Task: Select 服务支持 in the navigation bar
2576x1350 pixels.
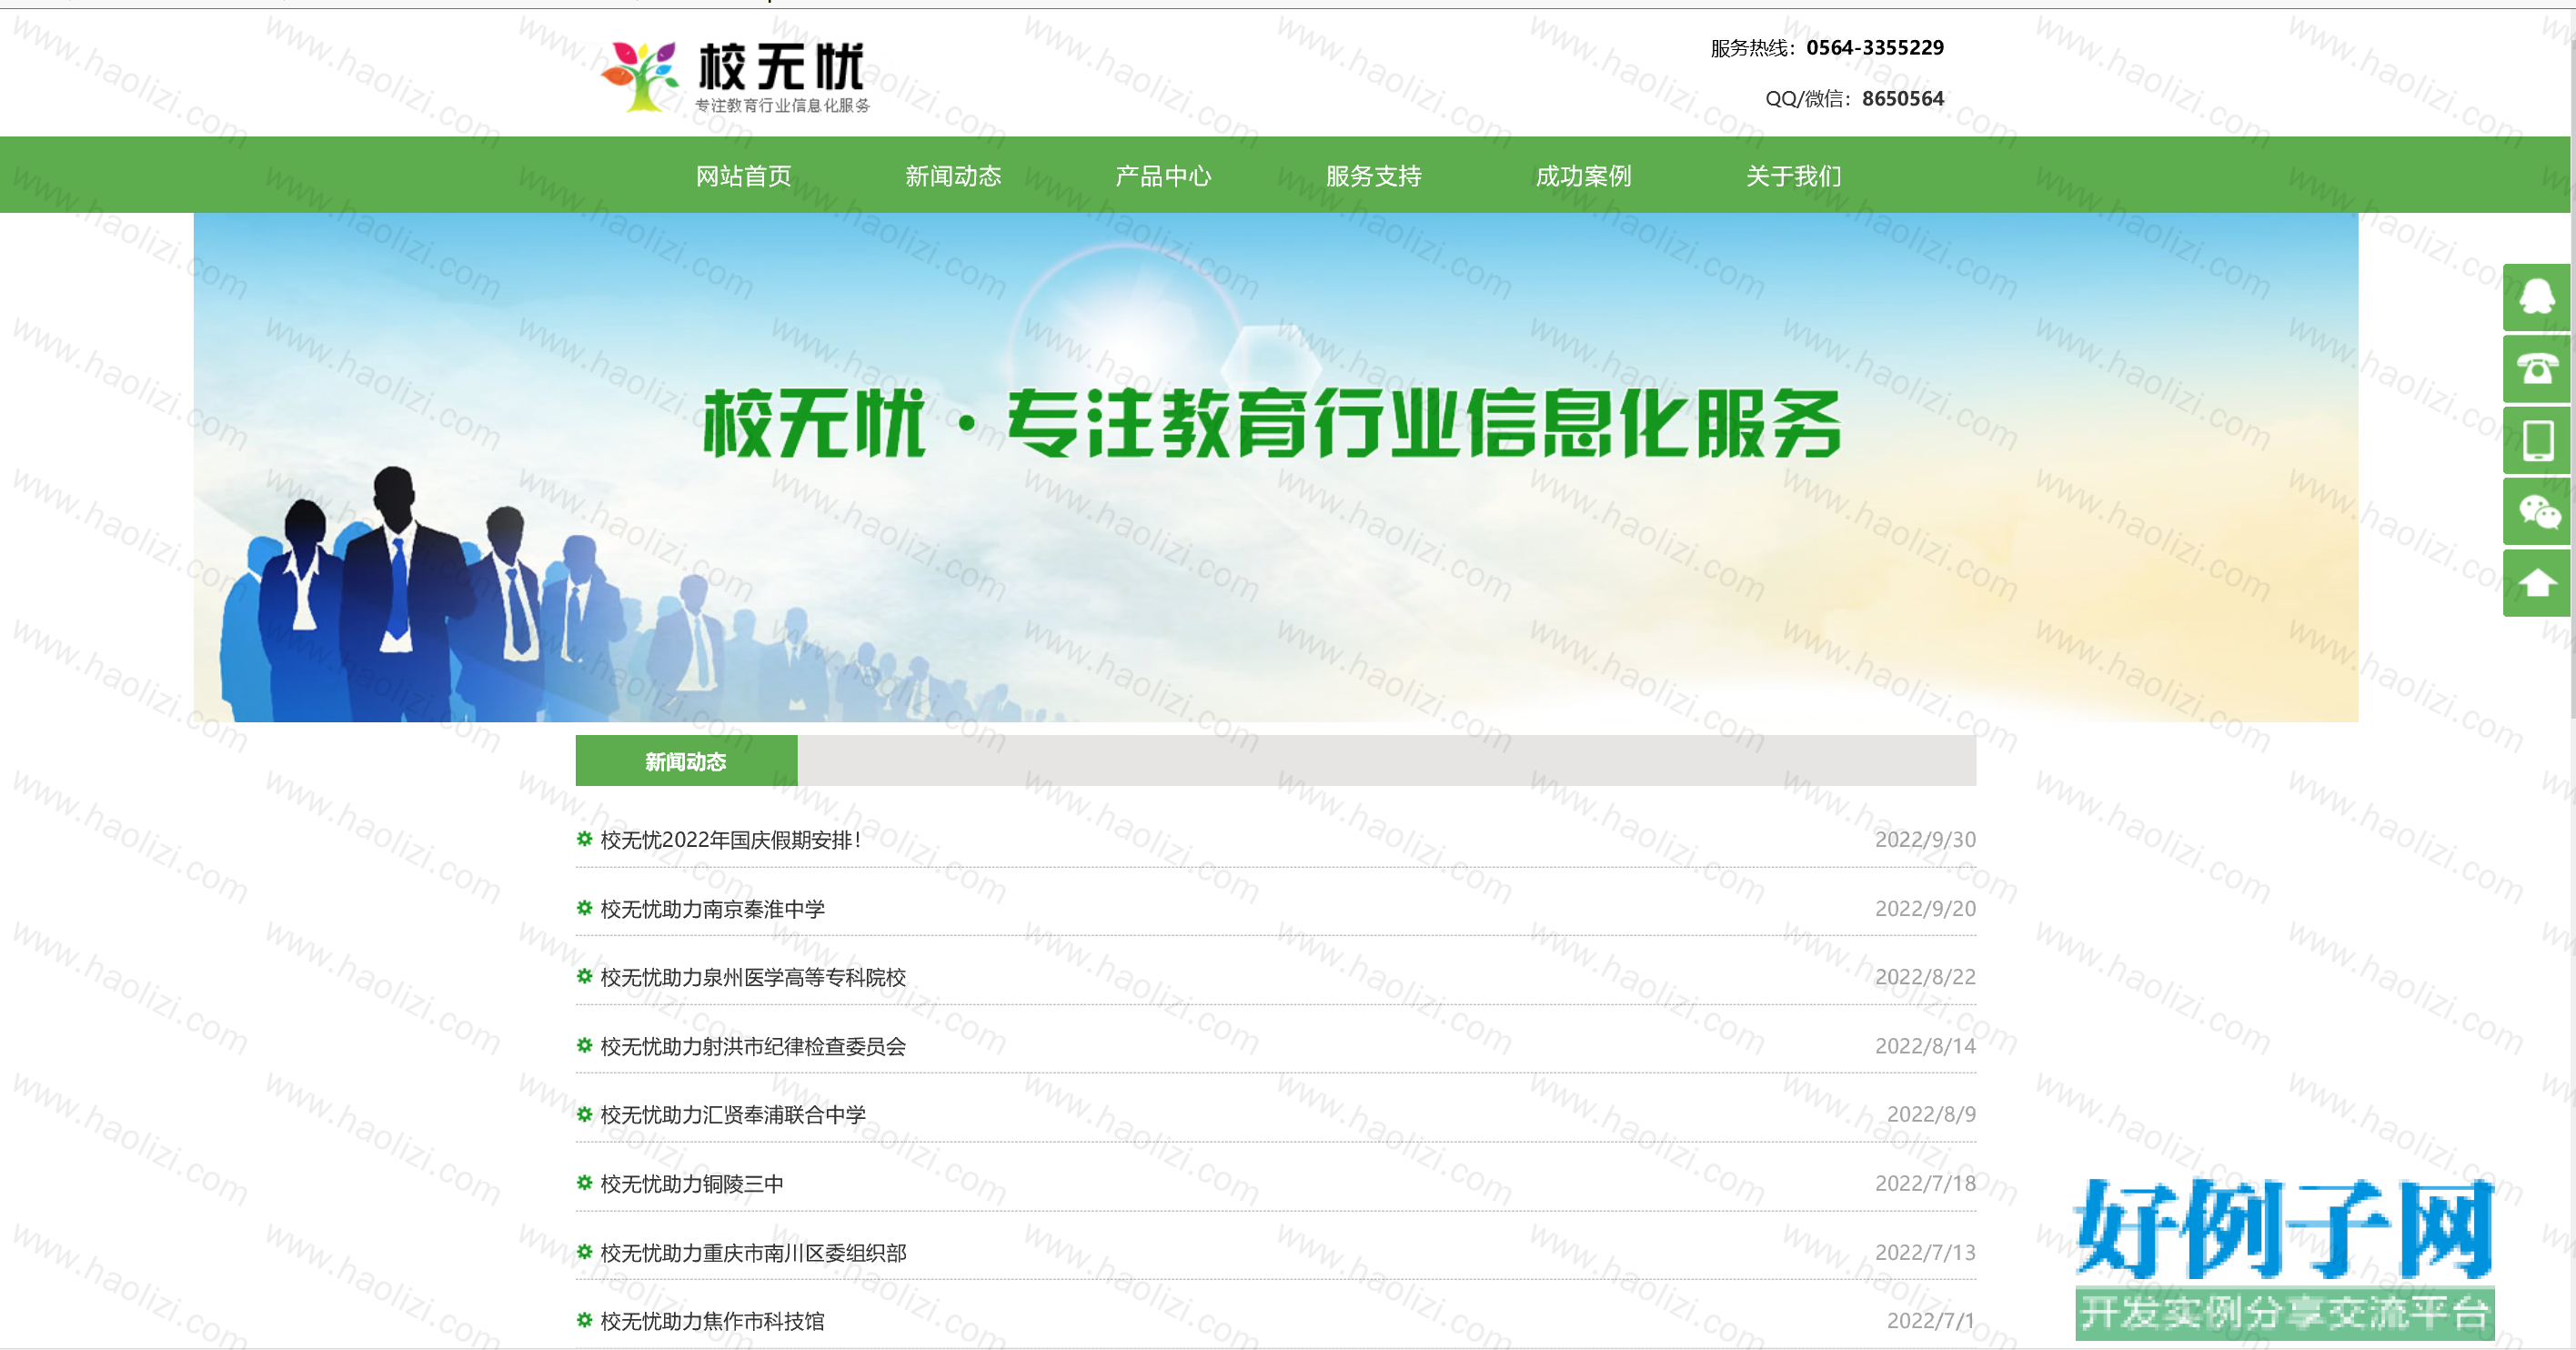Action: click(x=1373, y=176)
